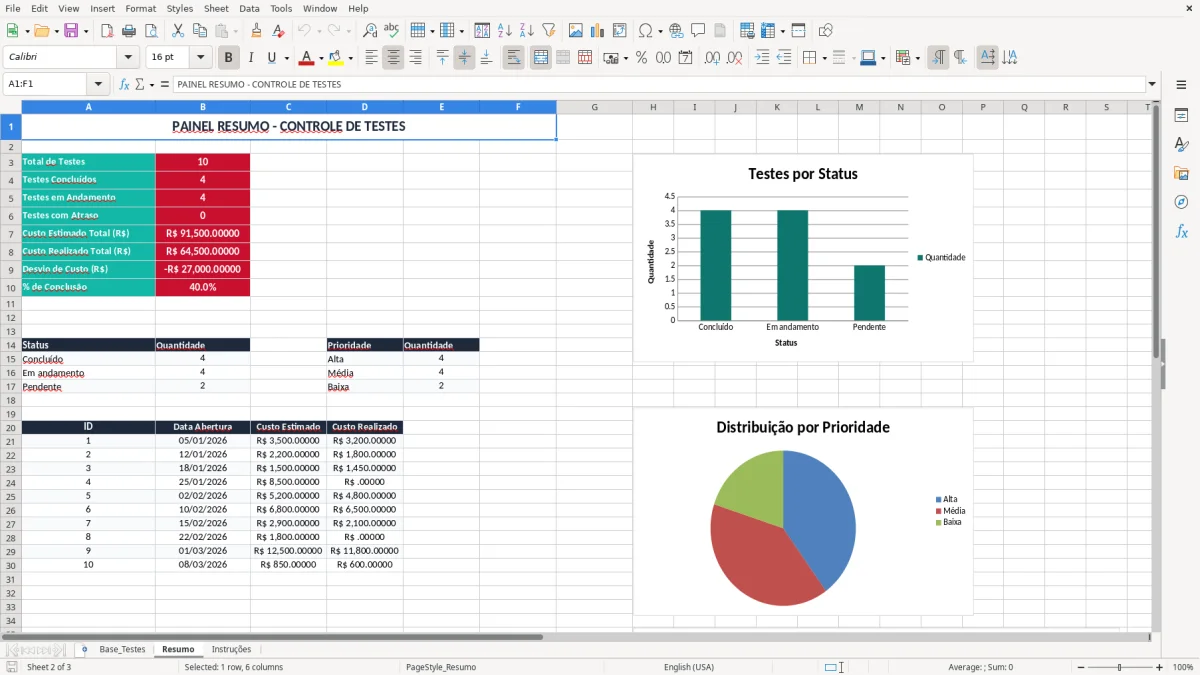Click the formula input line
This screenshot has width=1200, height=675.
658,84
